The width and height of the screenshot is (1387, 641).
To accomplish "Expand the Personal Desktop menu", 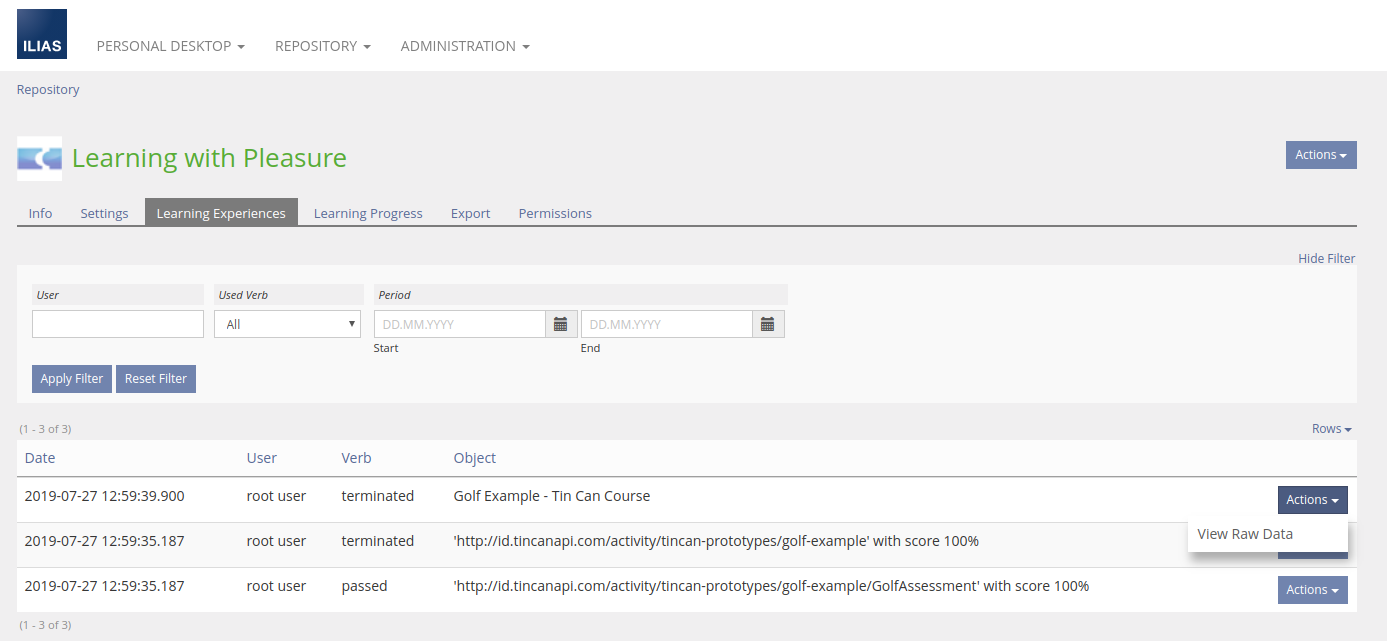I will [x=170, y=46].
